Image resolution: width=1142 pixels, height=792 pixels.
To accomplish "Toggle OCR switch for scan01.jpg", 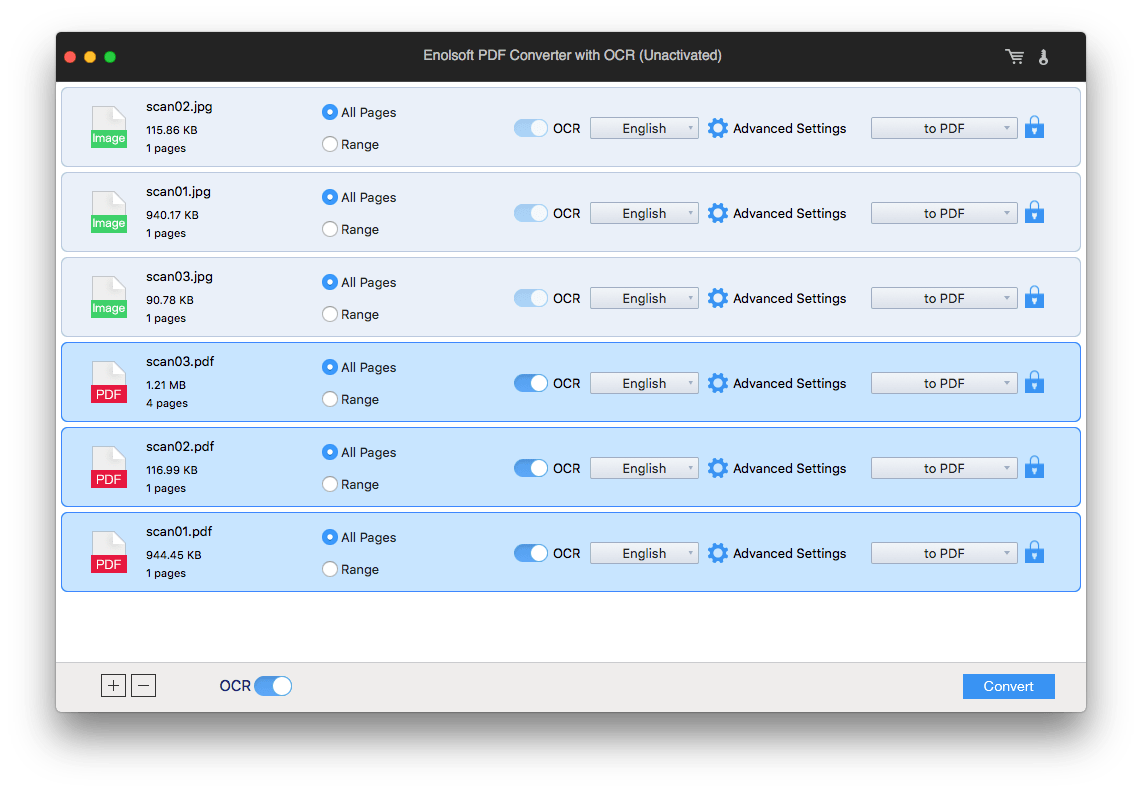I will [x=530, y=213].
